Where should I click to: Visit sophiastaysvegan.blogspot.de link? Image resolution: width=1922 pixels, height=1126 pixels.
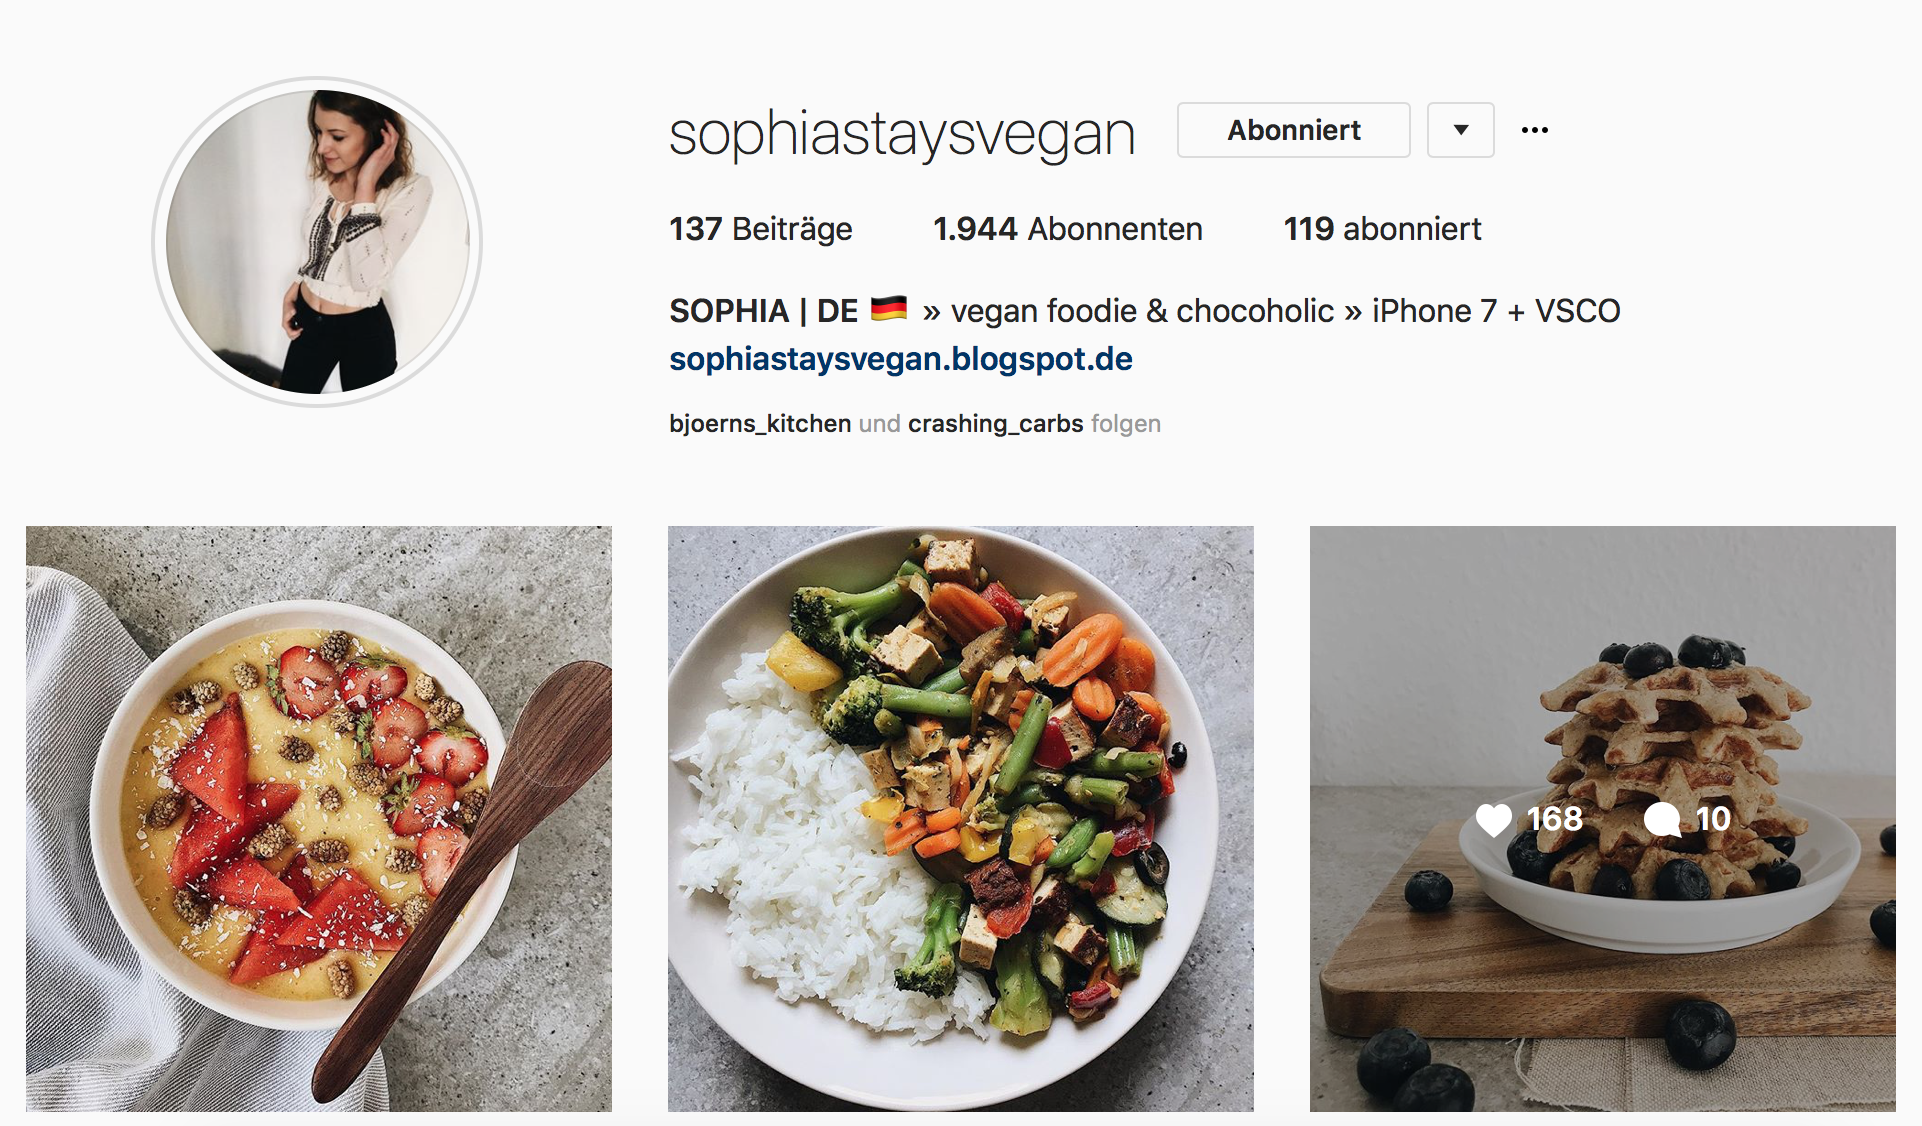click(901, 359)
